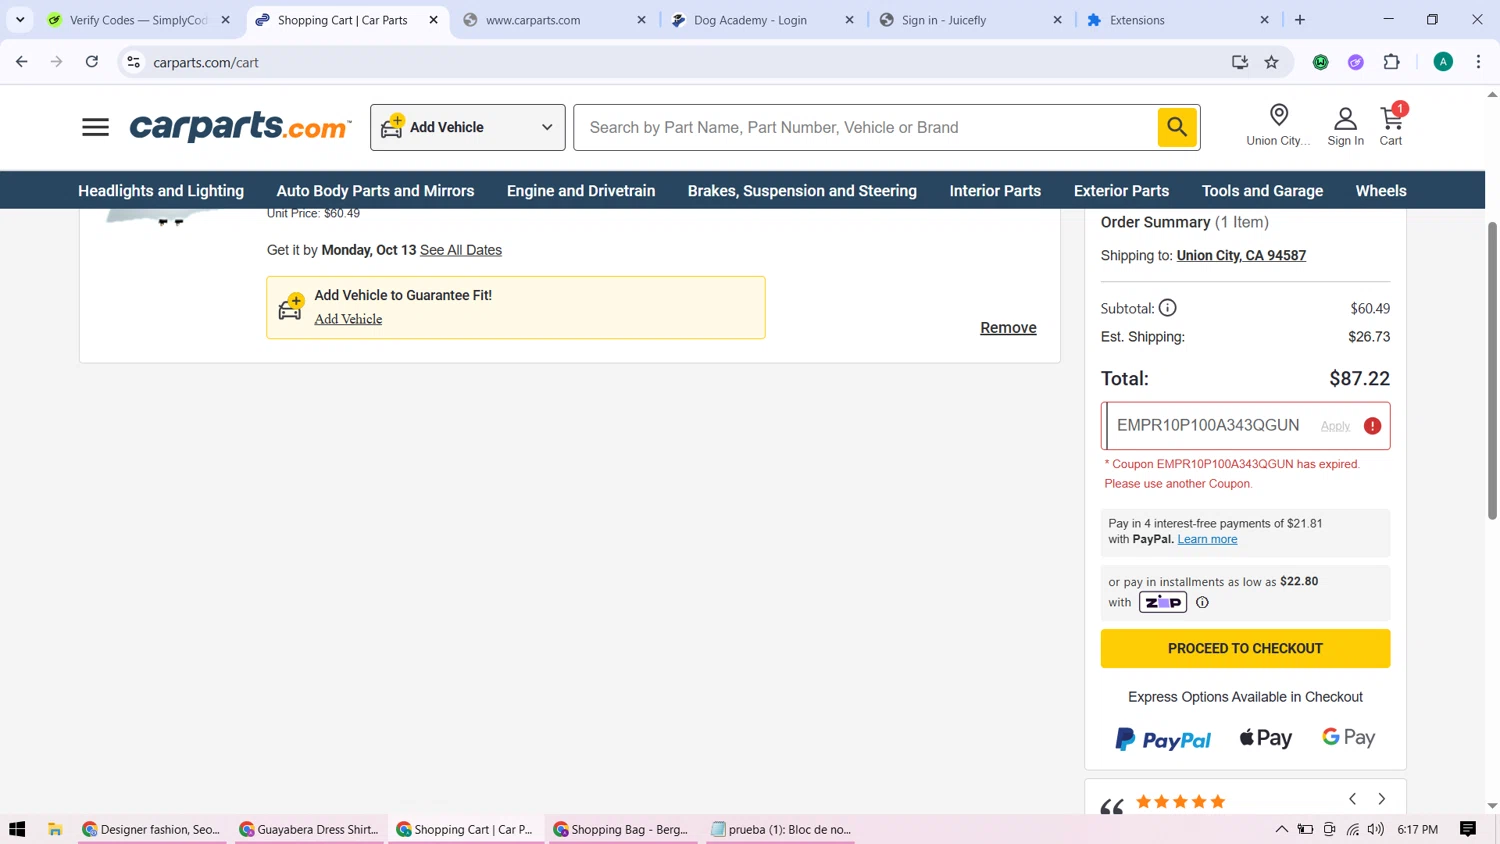Click the Zip info icon
The width and height of the screenshot is (1500, 844).
pos(1202,602)
